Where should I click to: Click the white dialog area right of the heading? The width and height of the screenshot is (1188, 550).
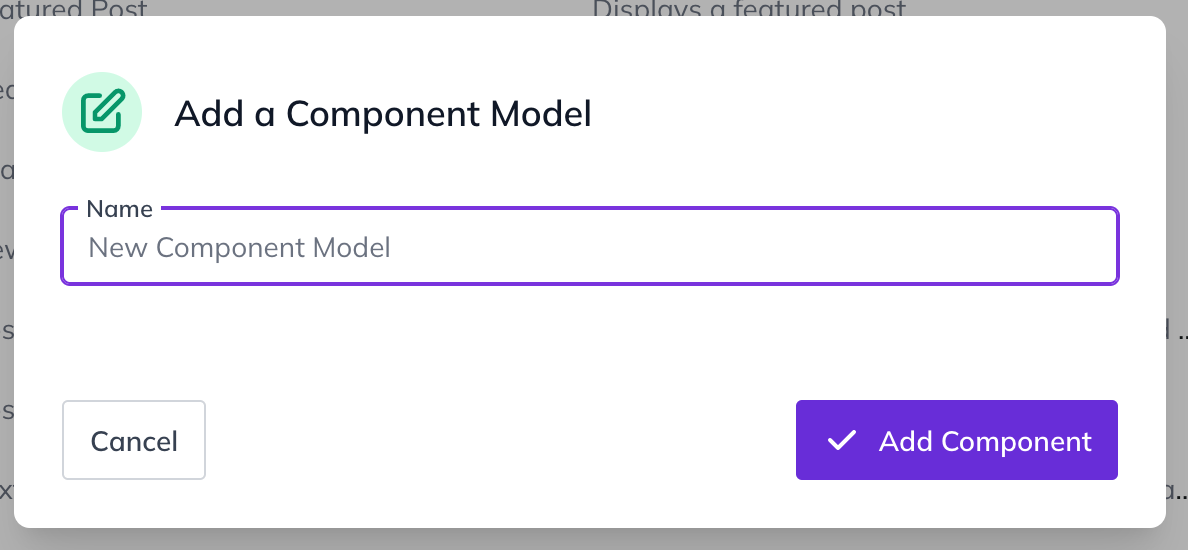(x=871, y=114)
